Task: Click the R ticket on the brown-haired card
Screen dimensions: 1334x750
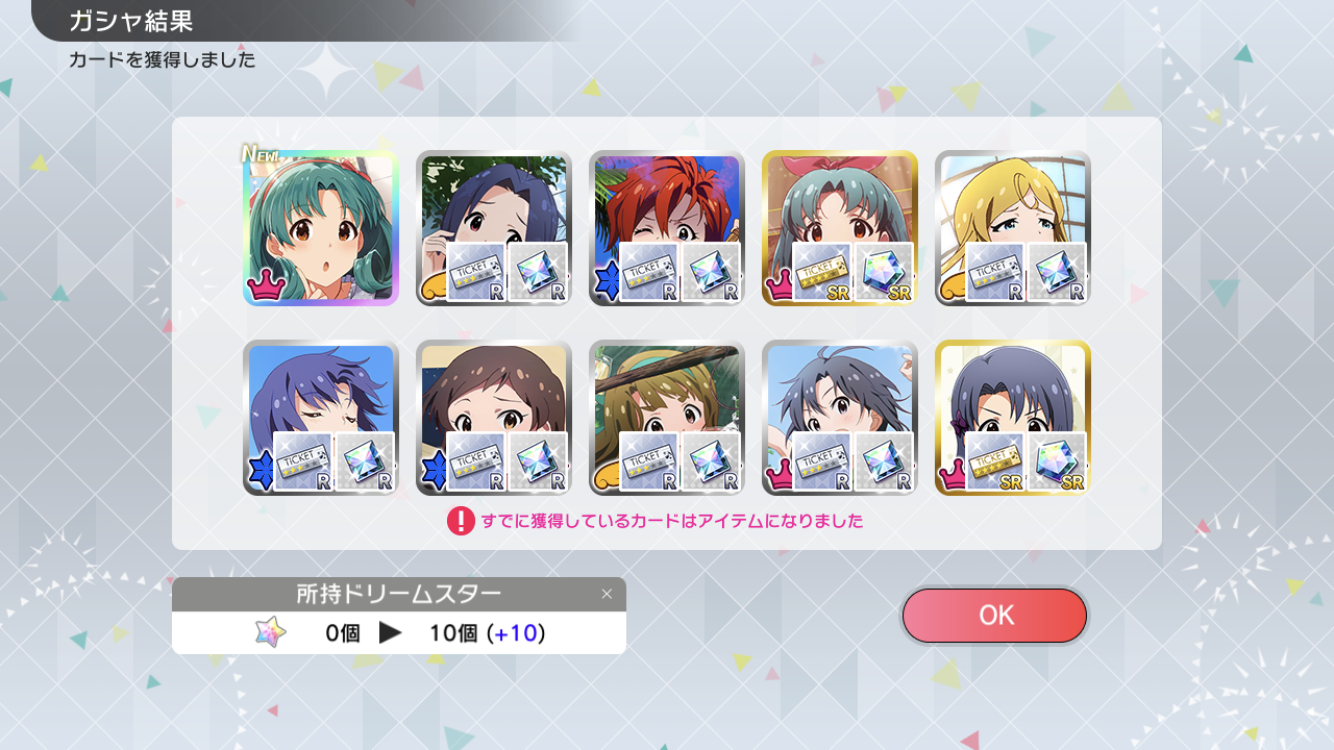Action: (474, 462)
